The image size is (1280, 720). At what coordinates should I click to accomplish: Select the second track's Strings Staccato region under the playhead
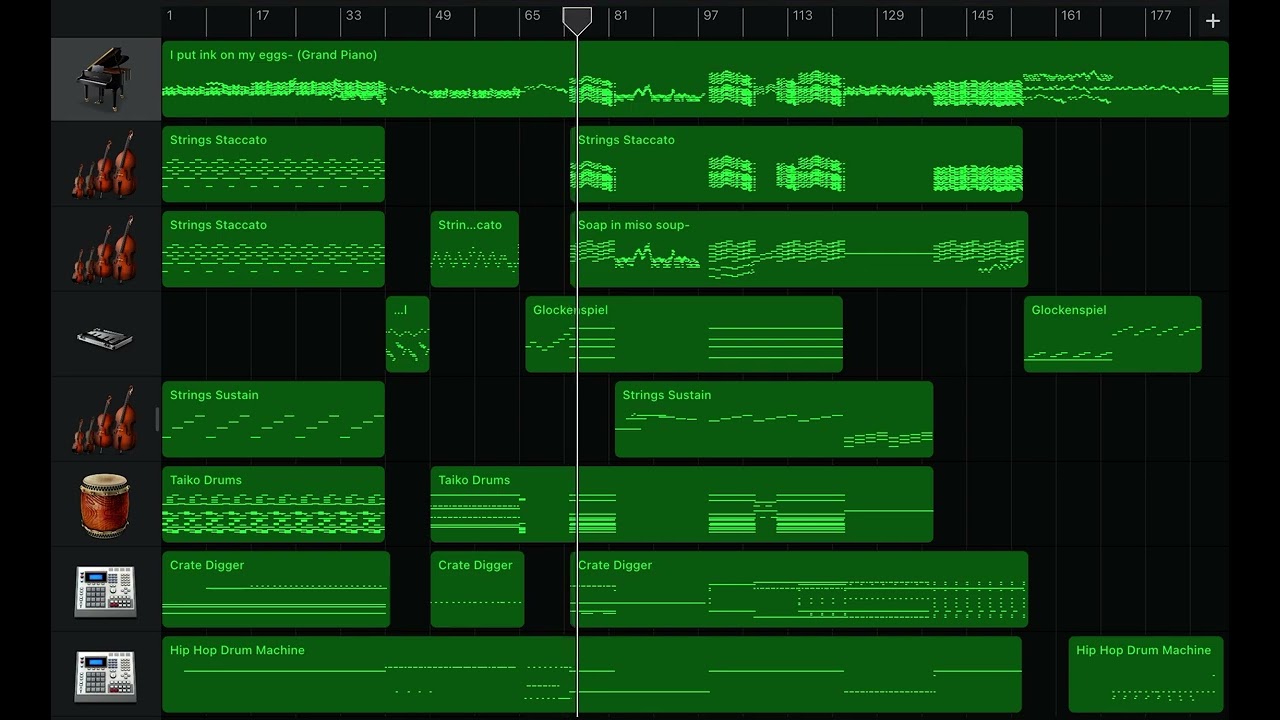796,164
